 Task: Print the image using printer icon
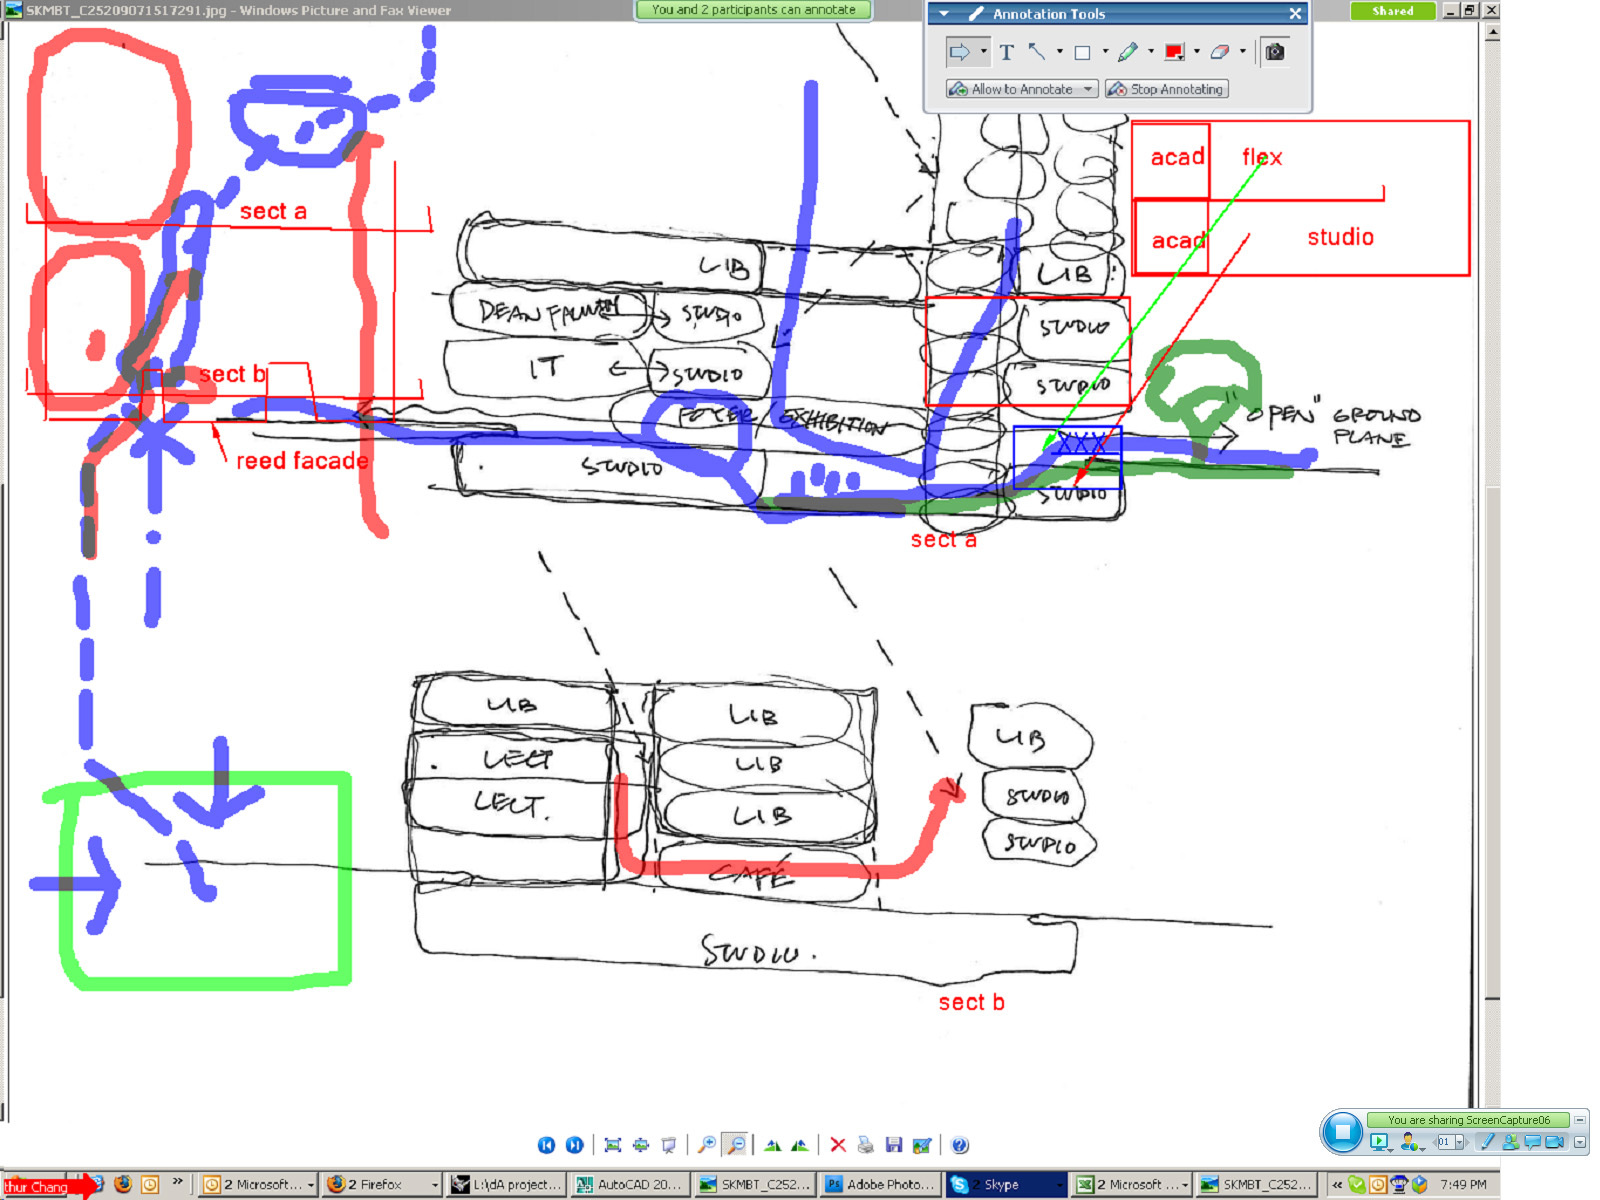pyautogui.click(x=866, y=1145)
